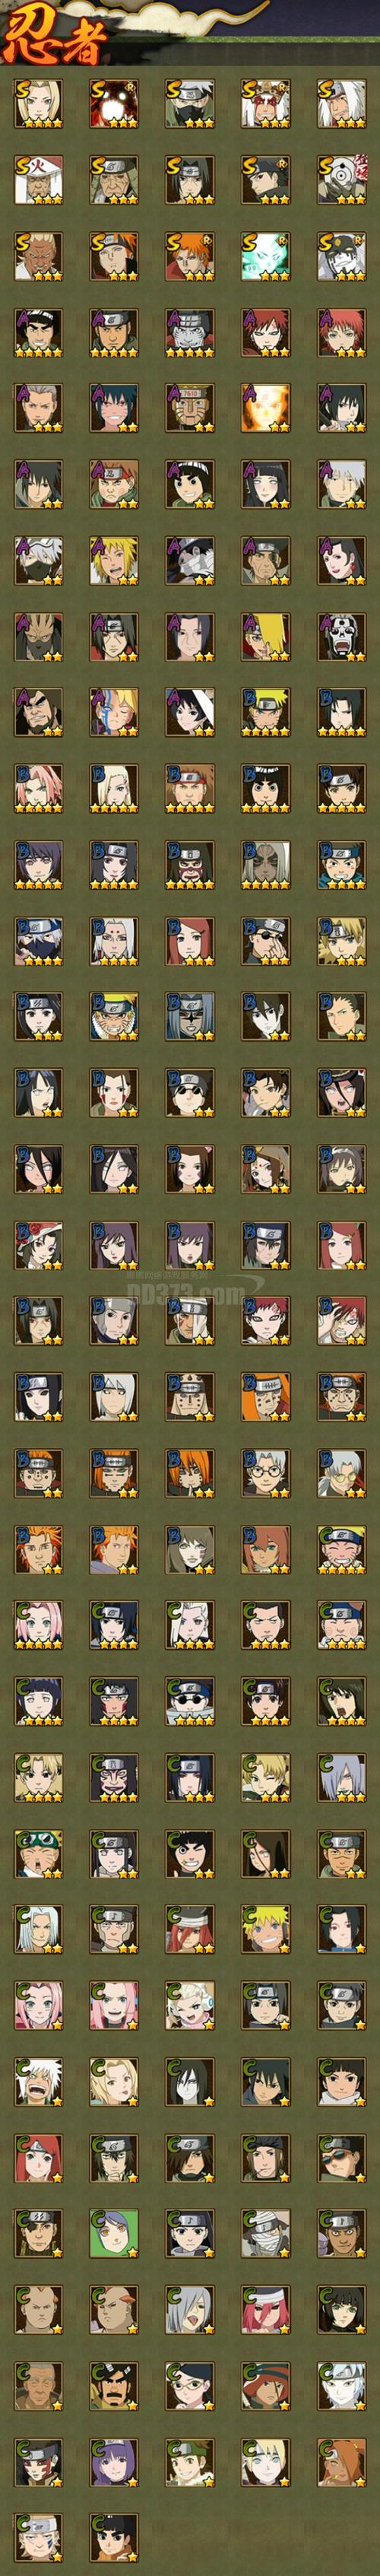Select the A-rank glowing orange chakra Naruto
The height and width of the screenshot is (2576, 380).
click(x=266, y=408)
